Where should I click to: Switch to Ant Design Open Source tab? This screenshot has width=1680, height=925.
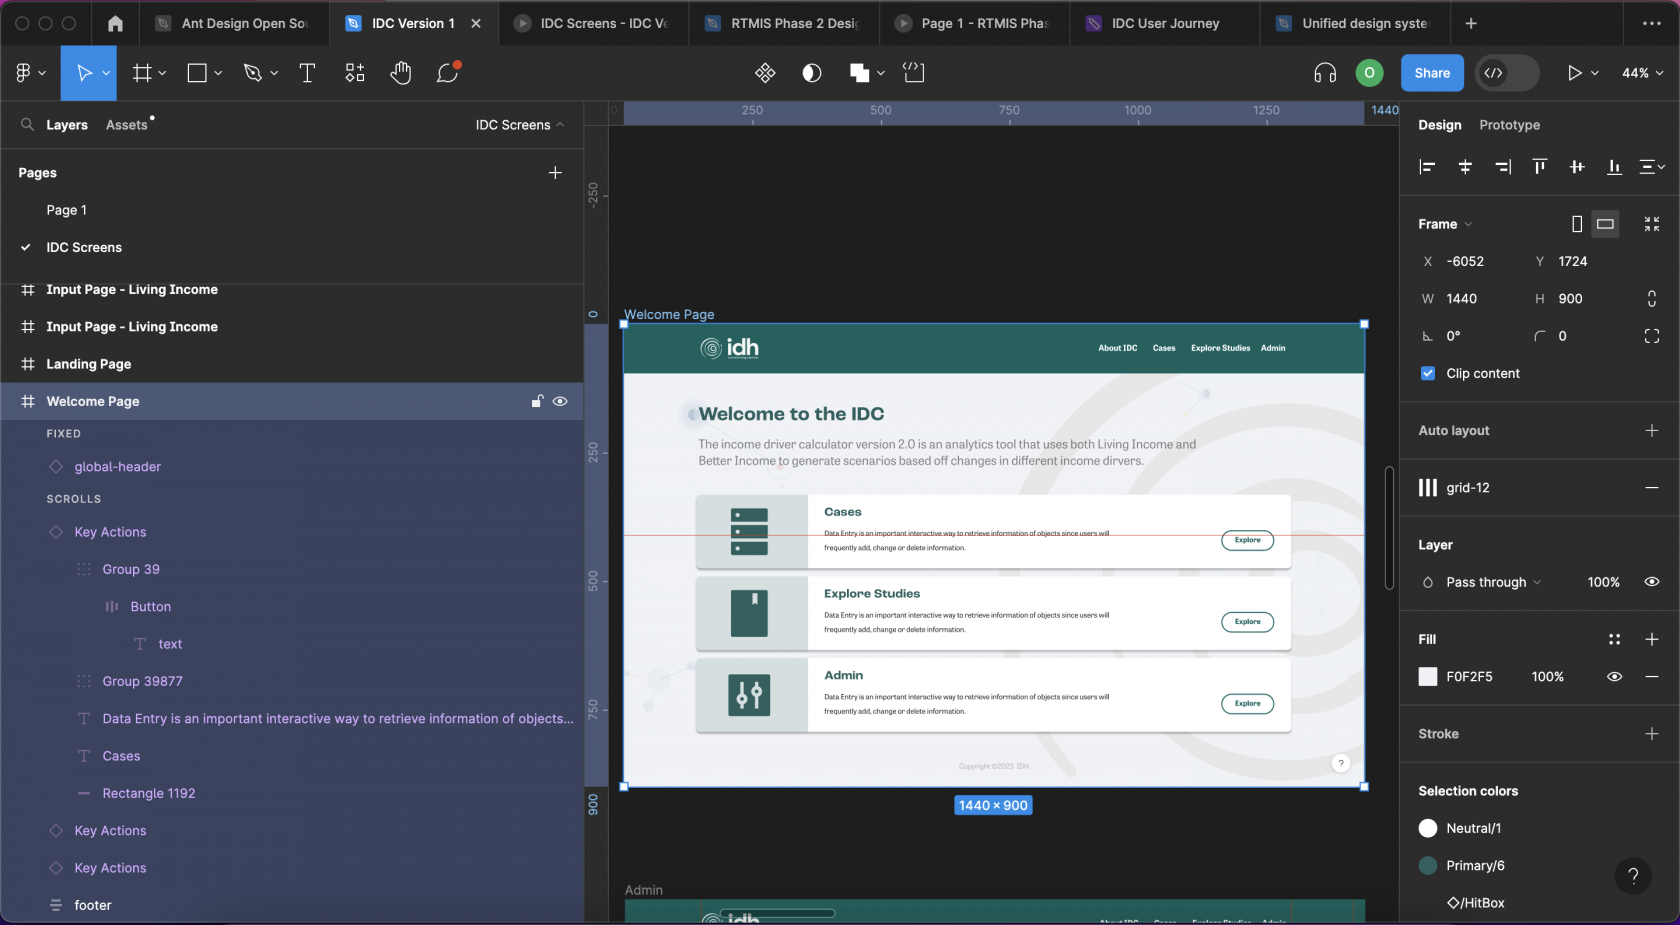tap(233, 23)
